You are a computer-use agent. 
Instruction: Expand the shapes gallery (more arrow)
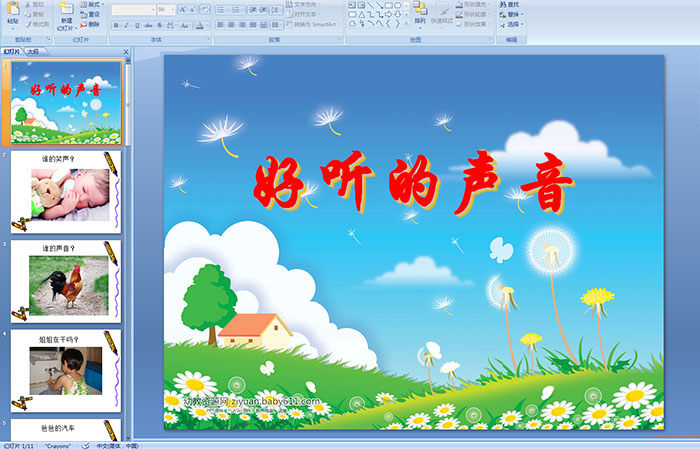[406, 24]
